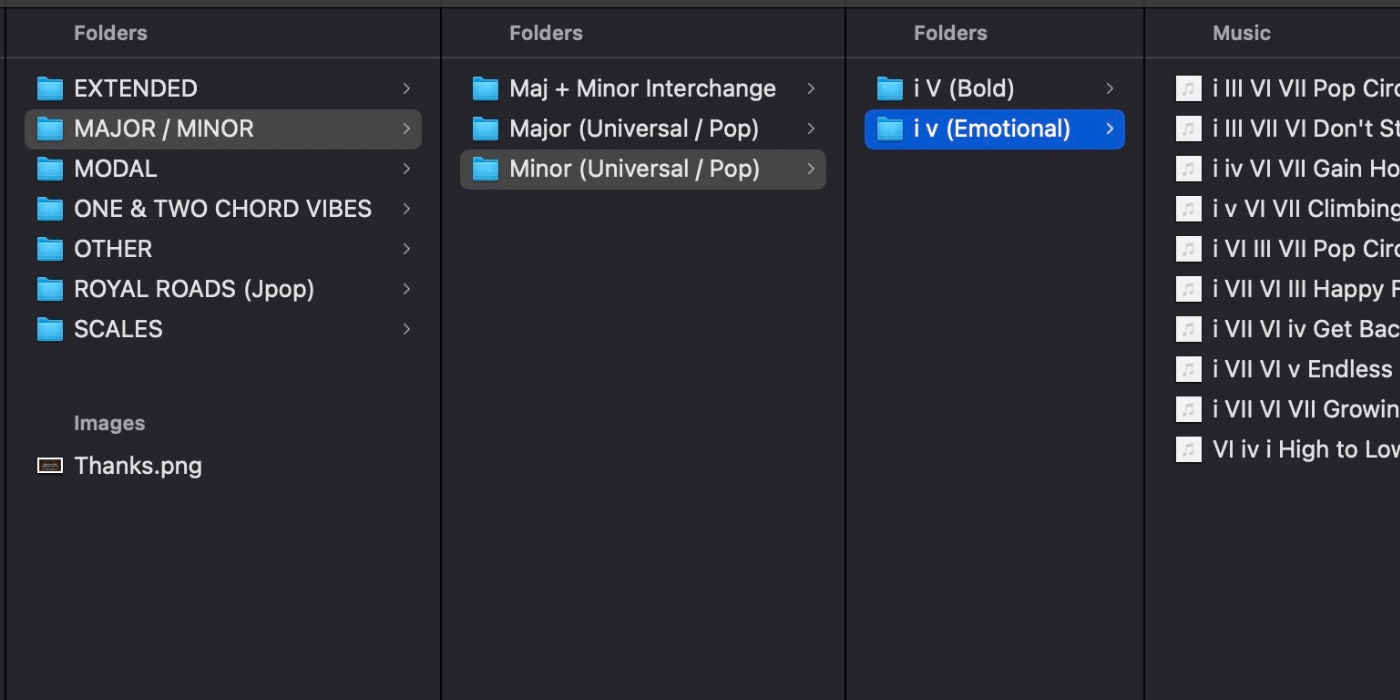Click the ROYAL ROADS (Jpop) folder icon

50,289
